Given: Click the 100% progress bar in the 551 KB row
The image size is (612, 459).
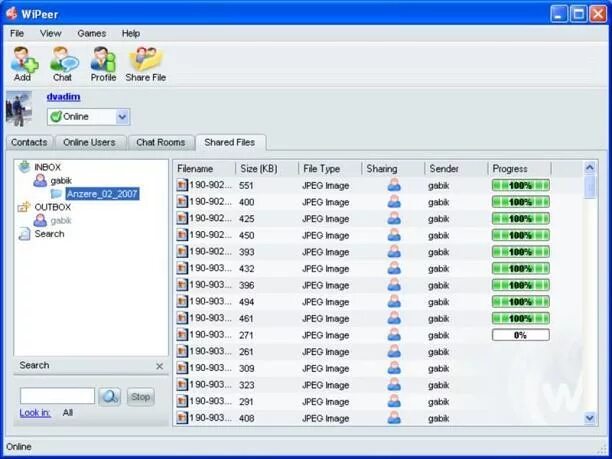Looking at the screenshot, I should pos(521,185).
